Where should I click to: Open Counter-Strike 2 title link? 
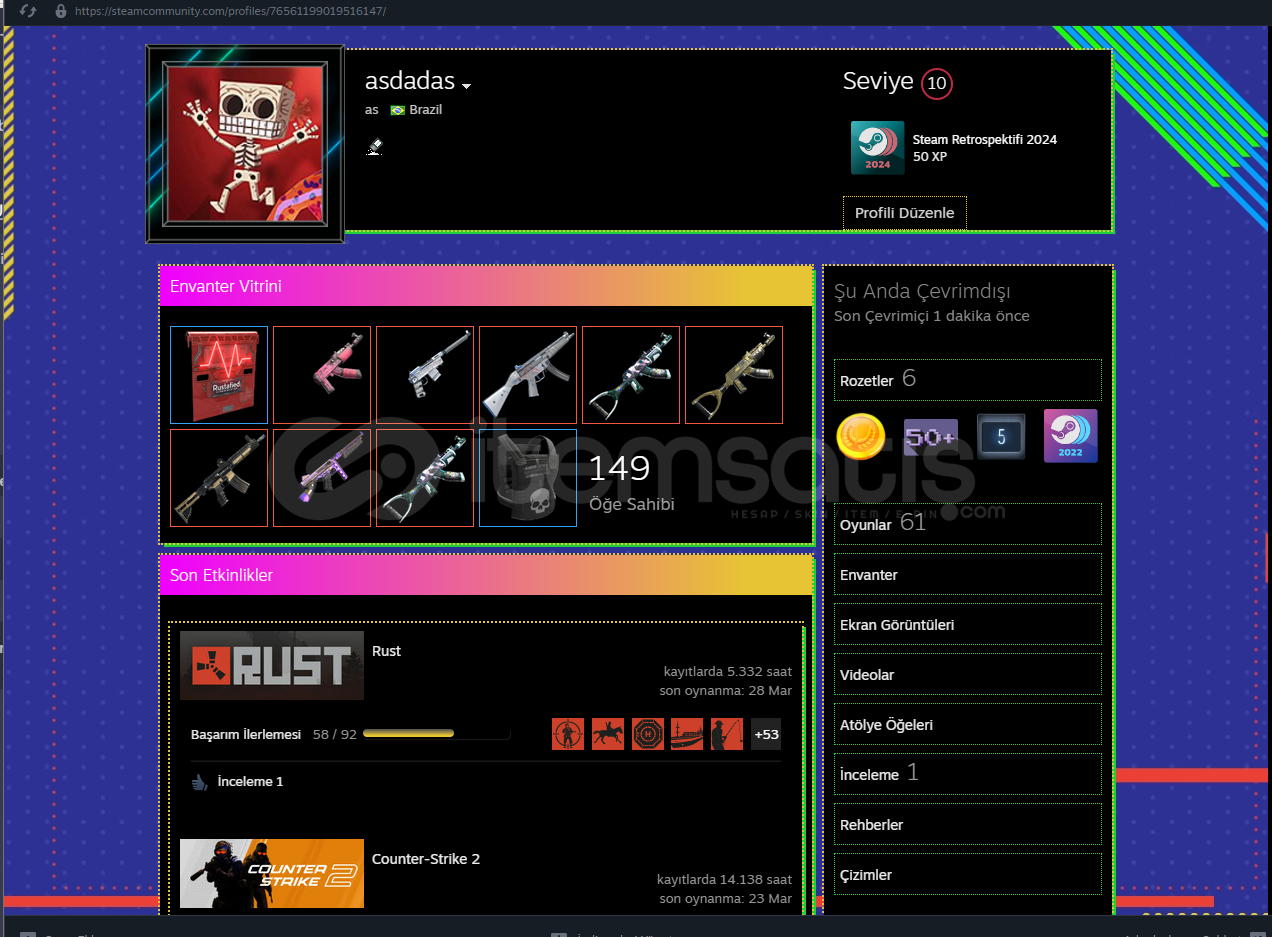point(426,859)
